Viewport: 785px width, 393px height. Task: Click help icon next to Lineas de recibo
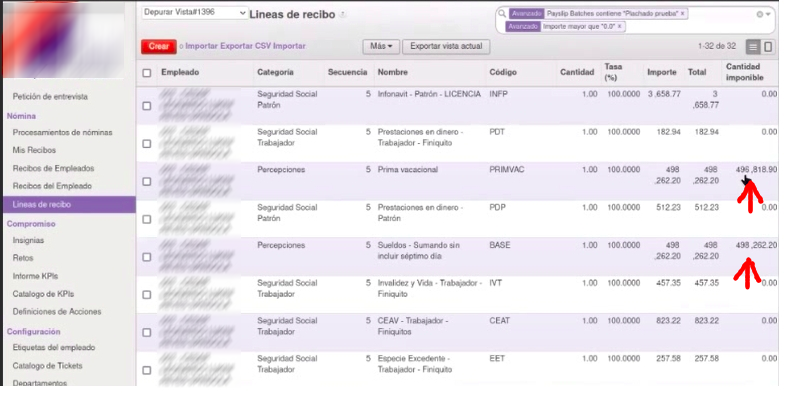pos(342,15)
